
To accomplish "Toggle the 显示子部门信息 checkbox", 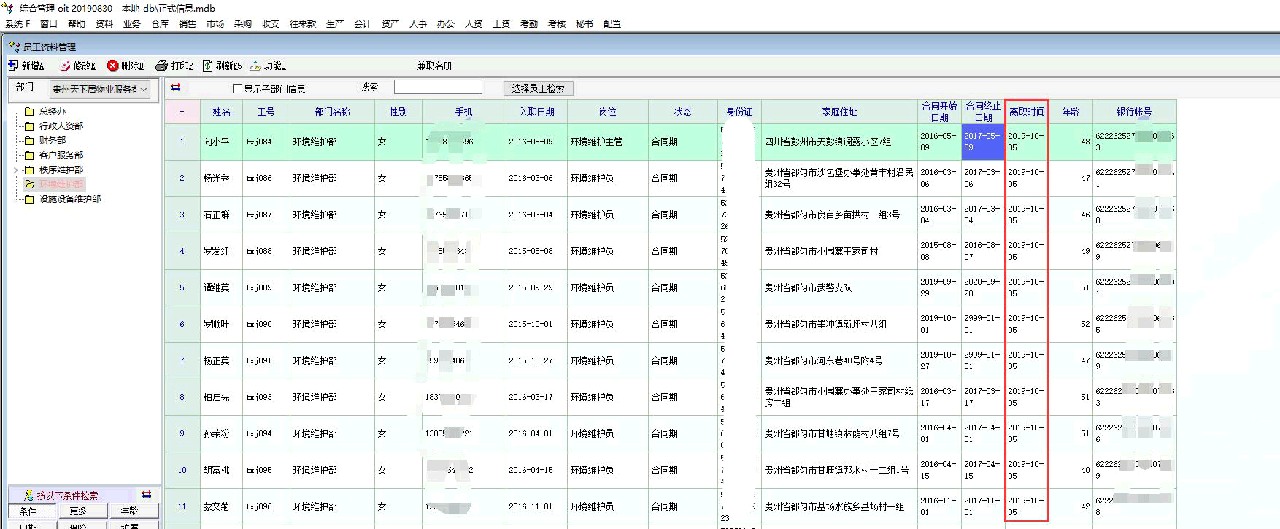I will coord(237,89).
